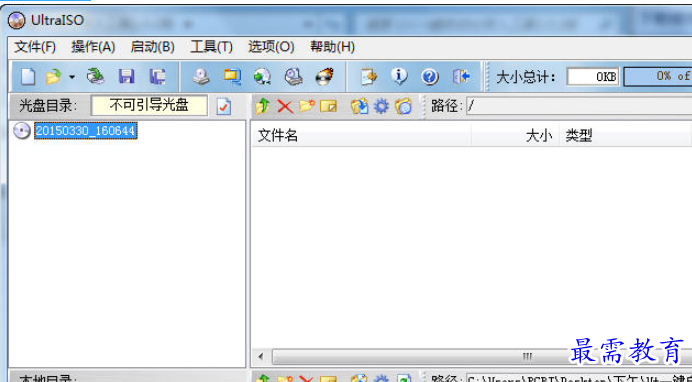692x382 pixels.
Task: Exit UltraISO using the door icon
Action: pos(461,77)
